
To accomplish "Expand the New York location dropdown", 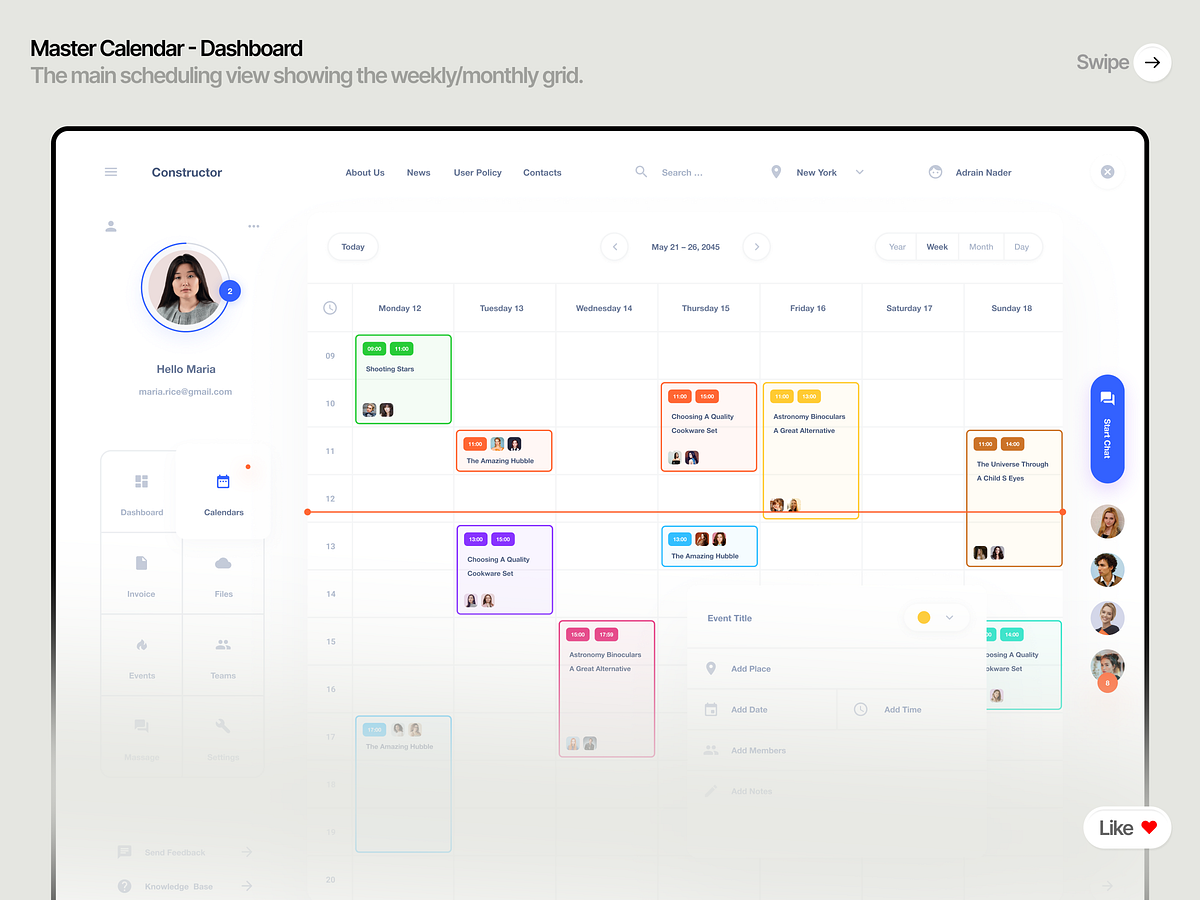I will 860,171.
